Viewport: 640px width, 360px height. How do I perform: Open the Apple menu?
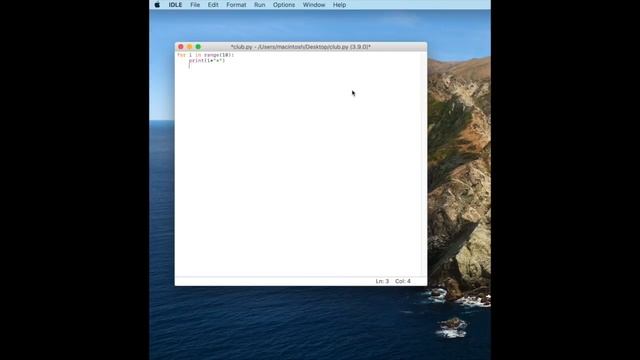pyautogui.click(x=157, y=5)
